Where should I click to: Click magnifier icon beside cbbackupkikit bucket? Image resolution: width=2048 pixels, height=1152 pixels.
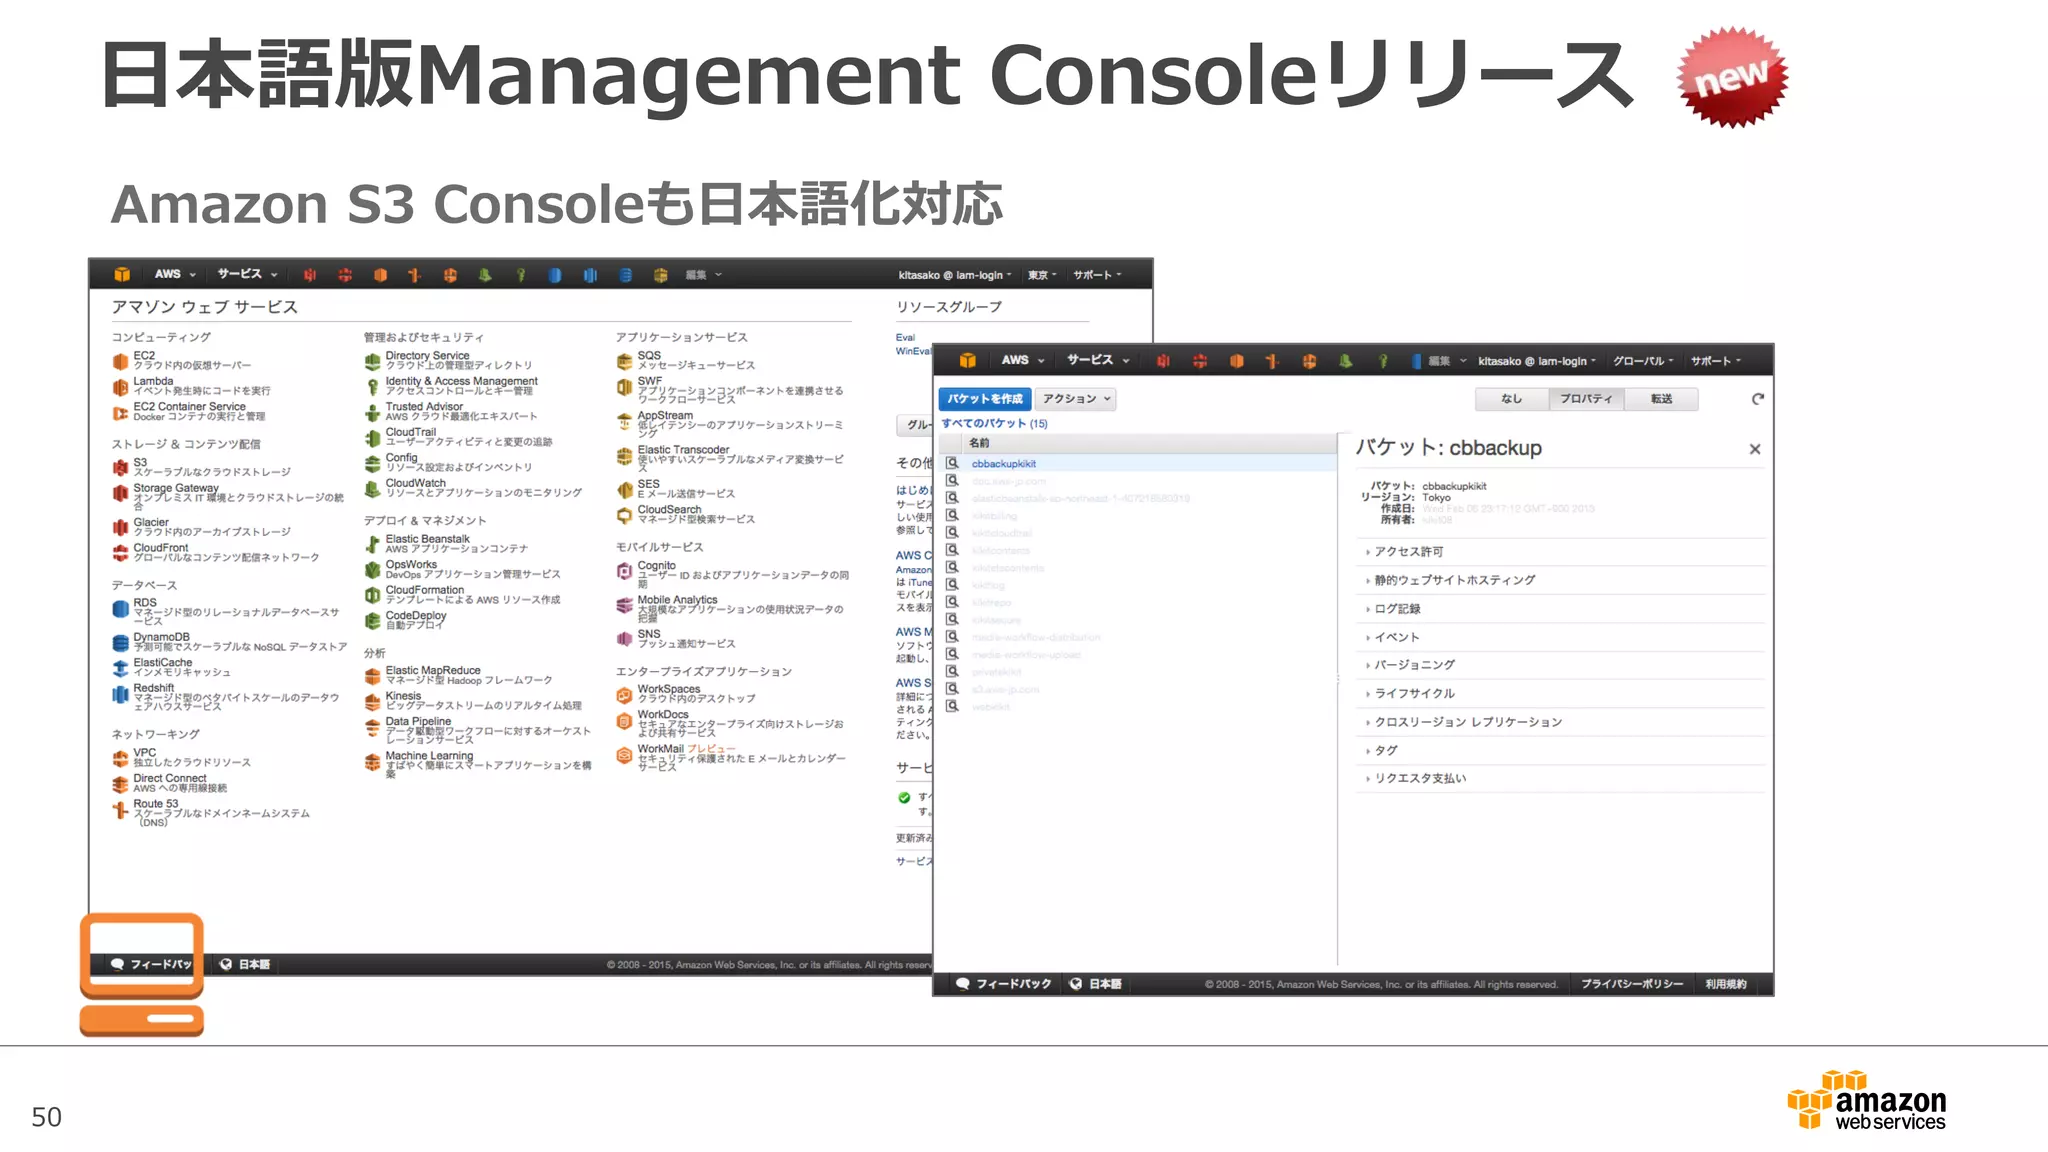pos(952,463)
